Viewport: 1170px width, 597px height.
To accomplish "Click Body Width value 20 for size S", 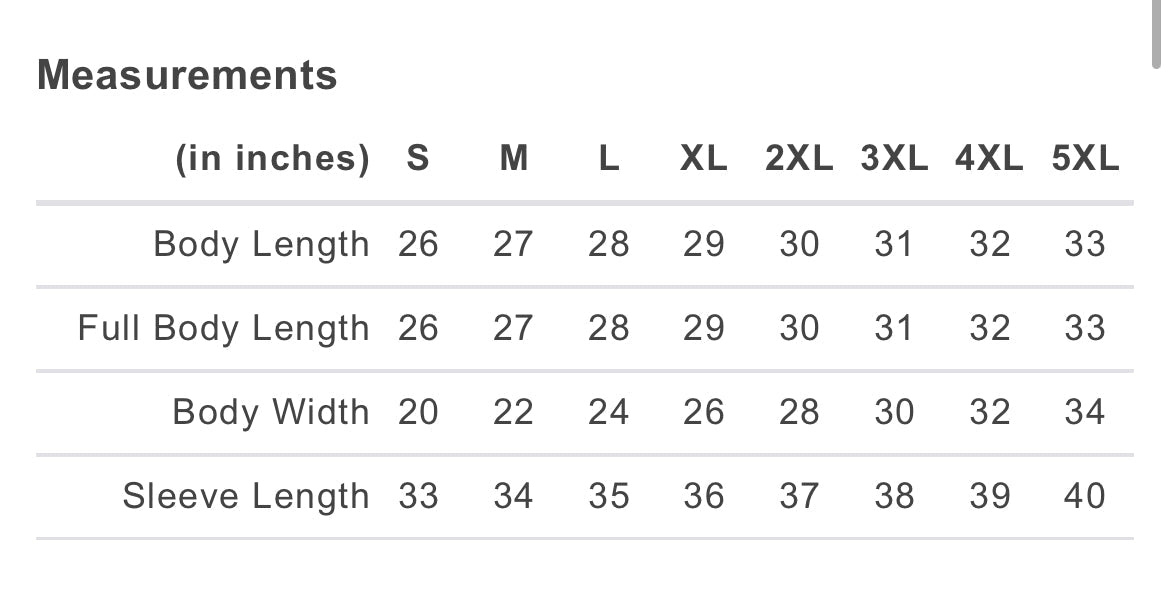I will click(x=418, y=412).
